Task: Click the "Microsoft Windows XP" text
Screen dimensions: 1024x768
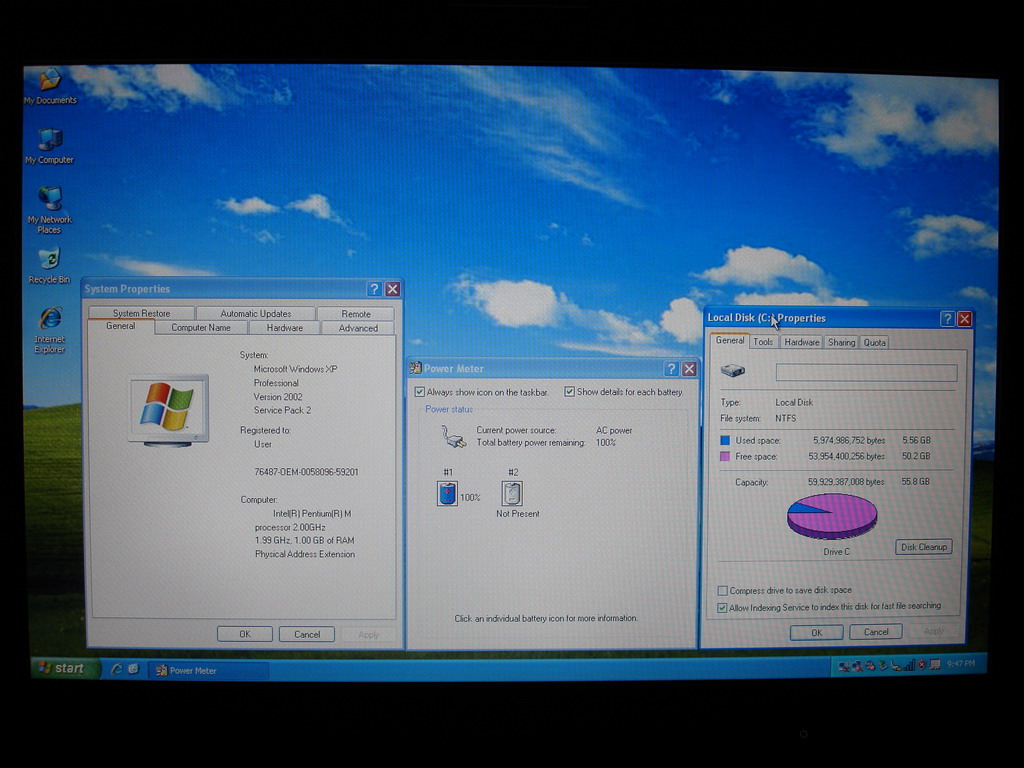Action: coord(295,369)
